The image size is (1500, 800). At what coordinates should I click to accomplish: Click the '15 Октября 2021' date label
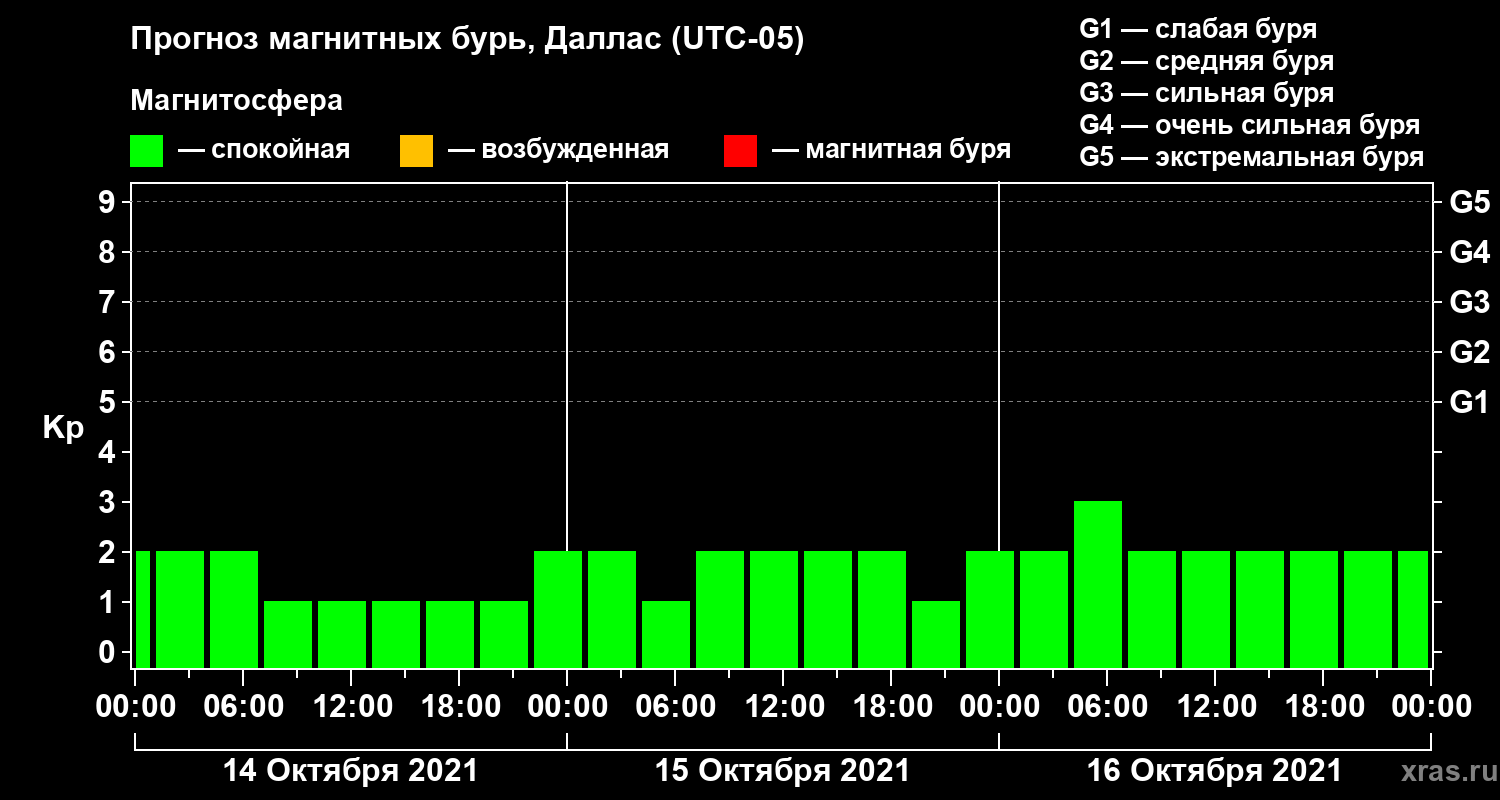point(782,771)
